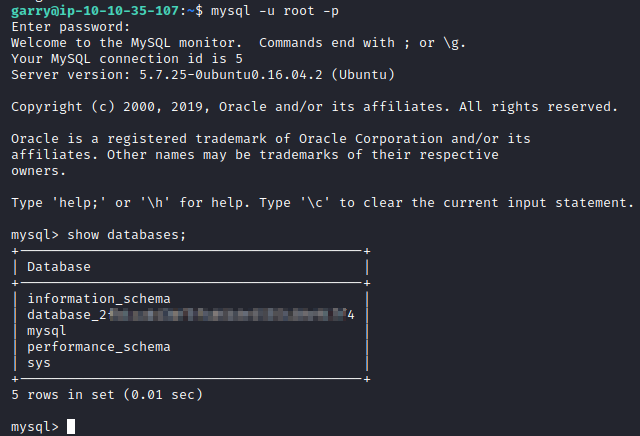Click the 'performance_schema' database row

pyautogui.click(x=99, y=347)
